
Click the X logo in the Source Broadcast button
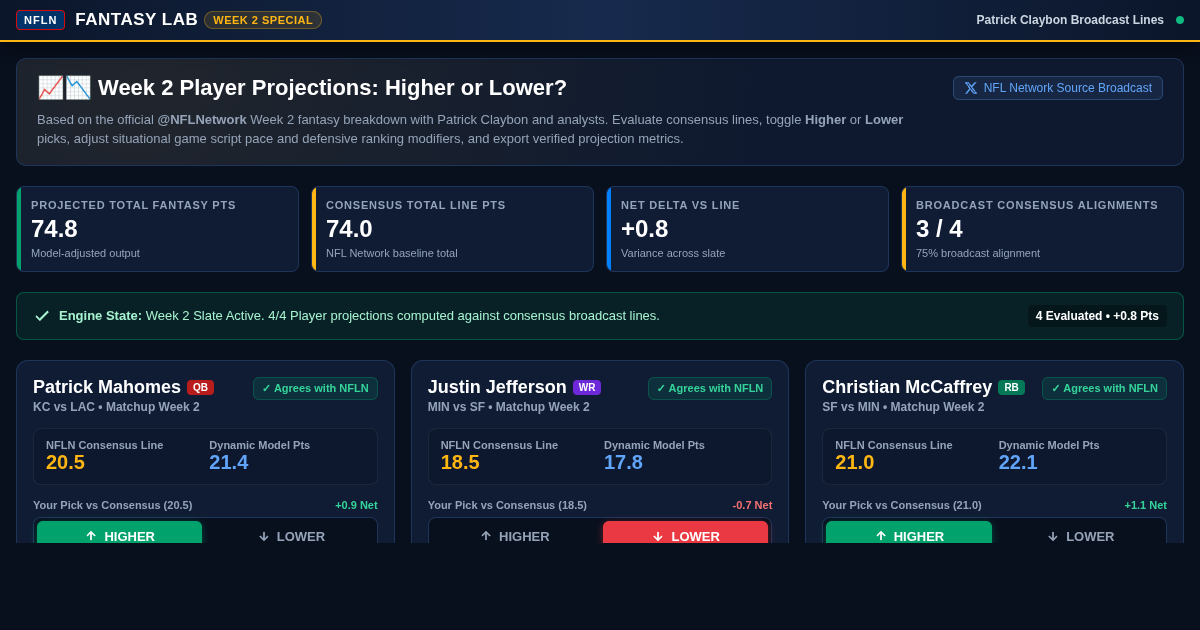(971, 88)
